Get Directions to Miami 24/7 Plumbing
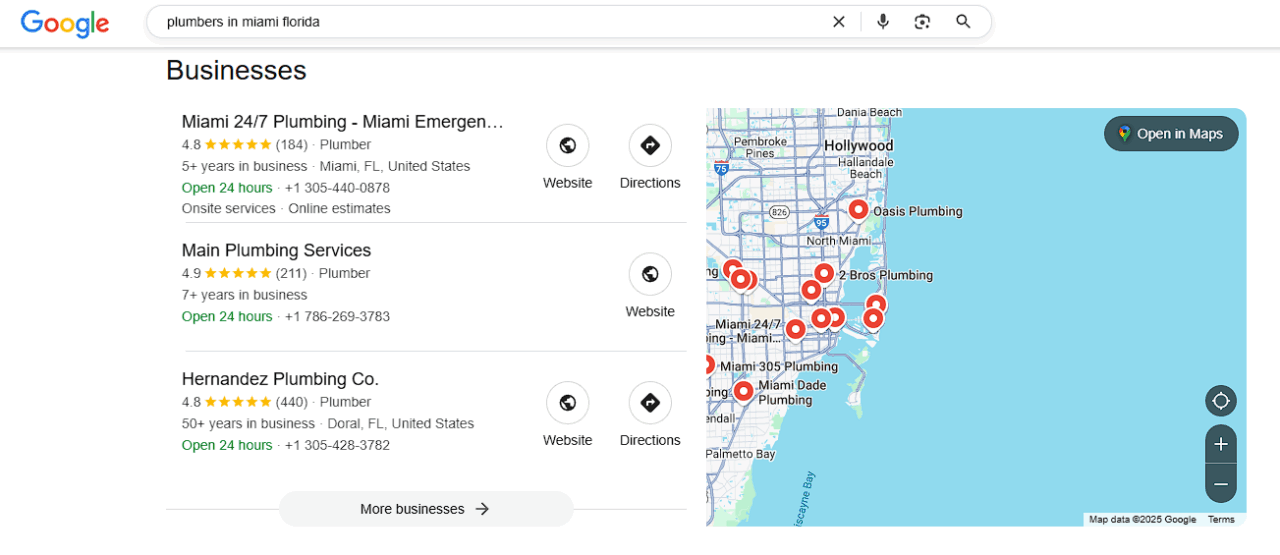1280x555 pixels. [x=650, y=157]
